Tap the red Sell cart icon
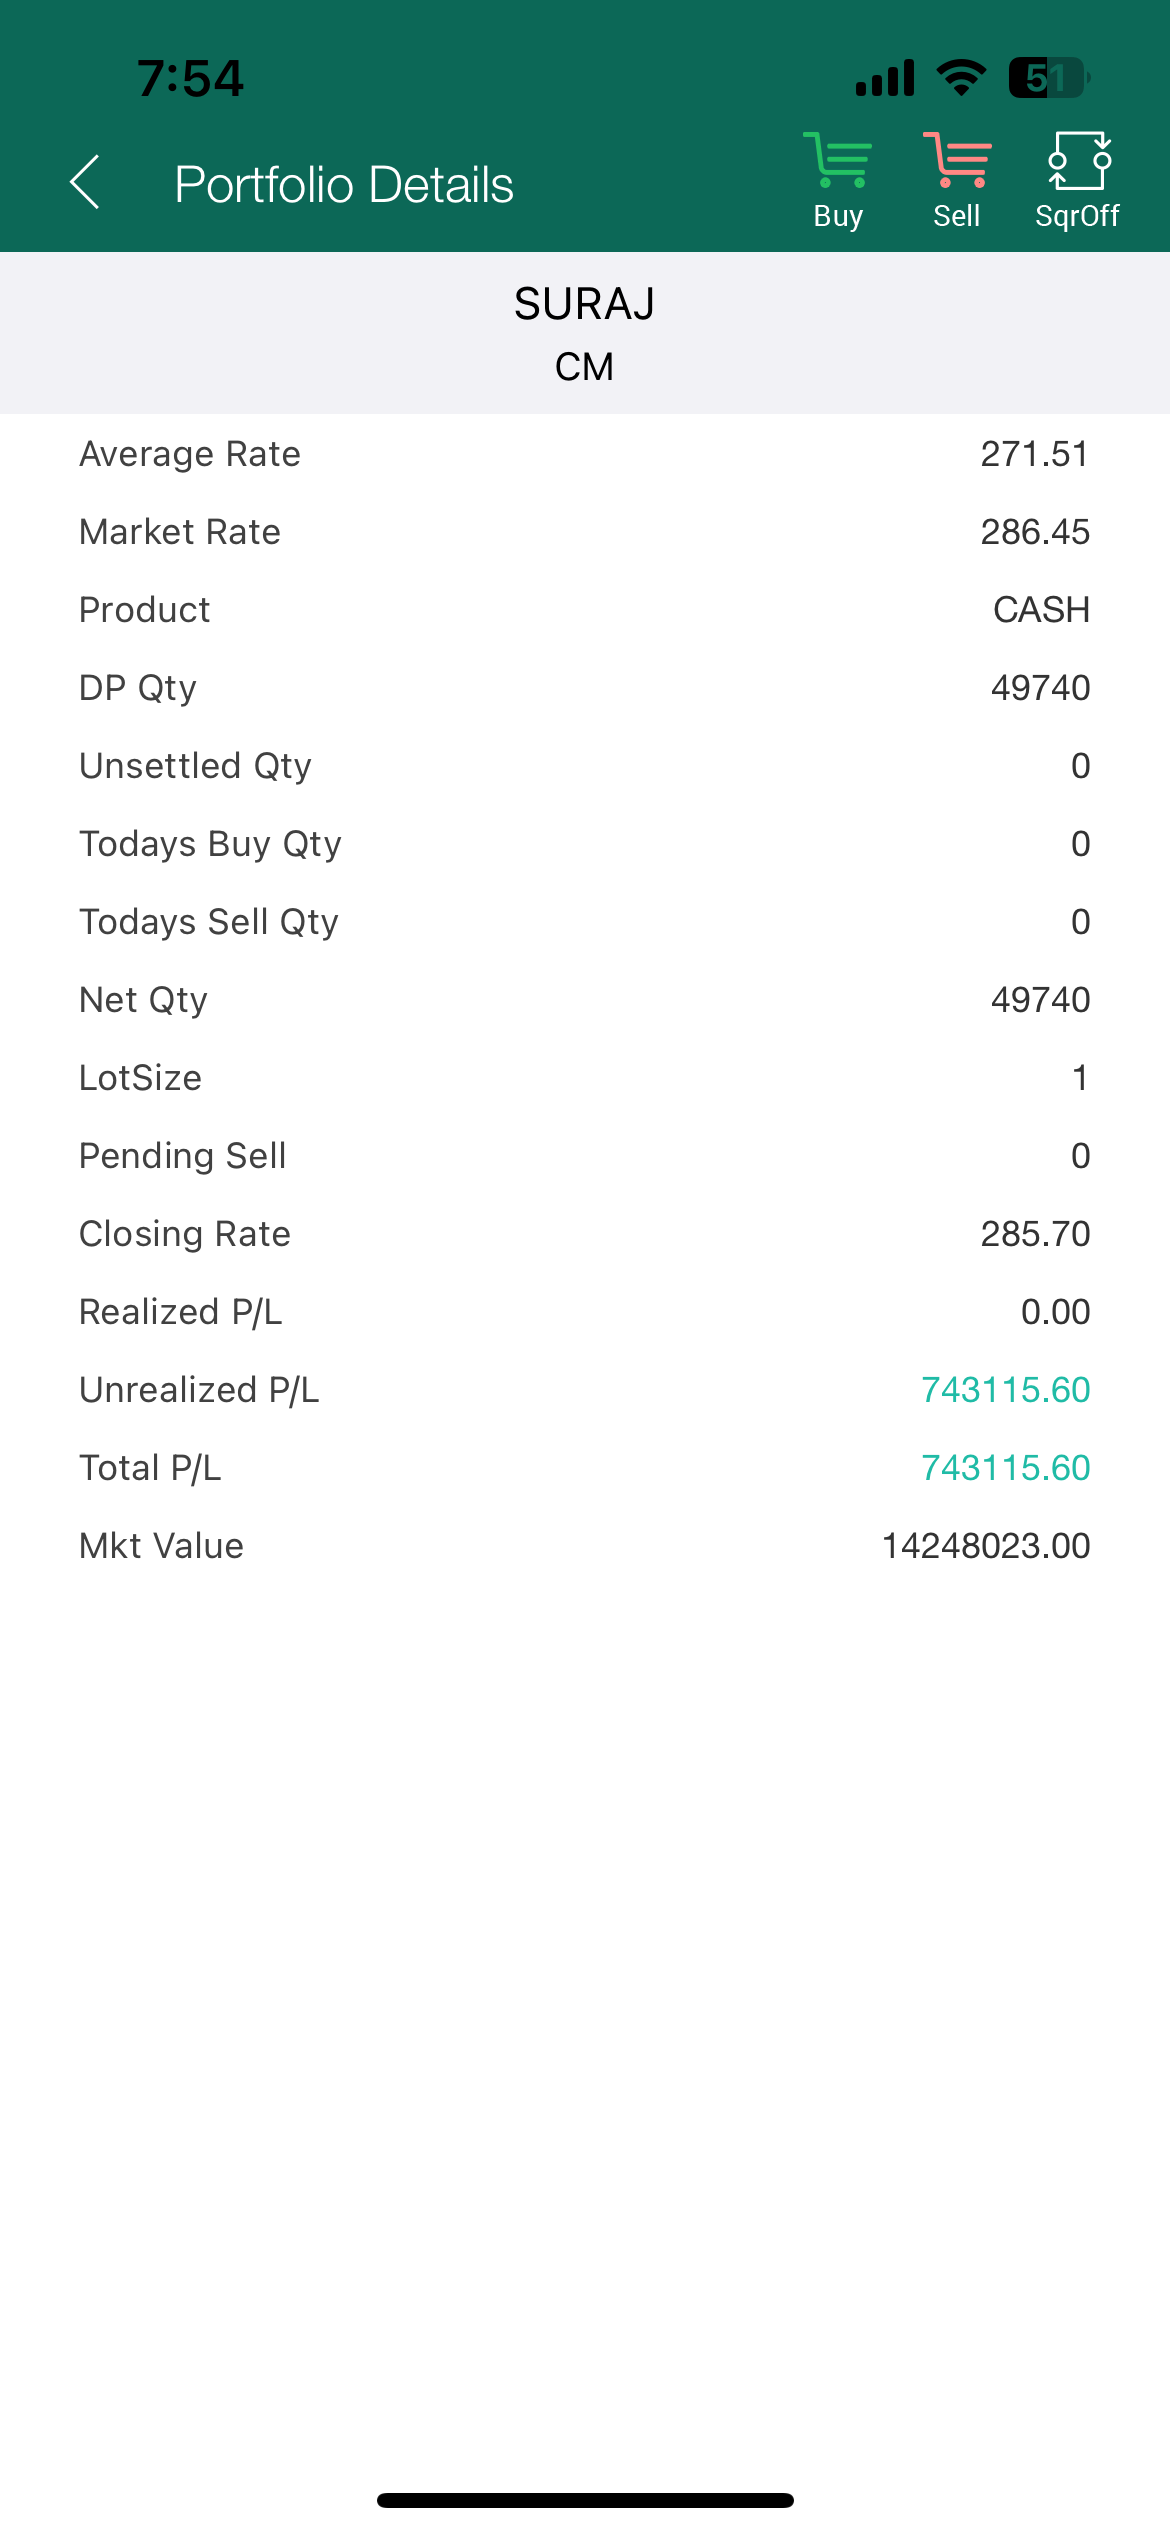Screen dimensions: 1170x2532 click(957, 162)
